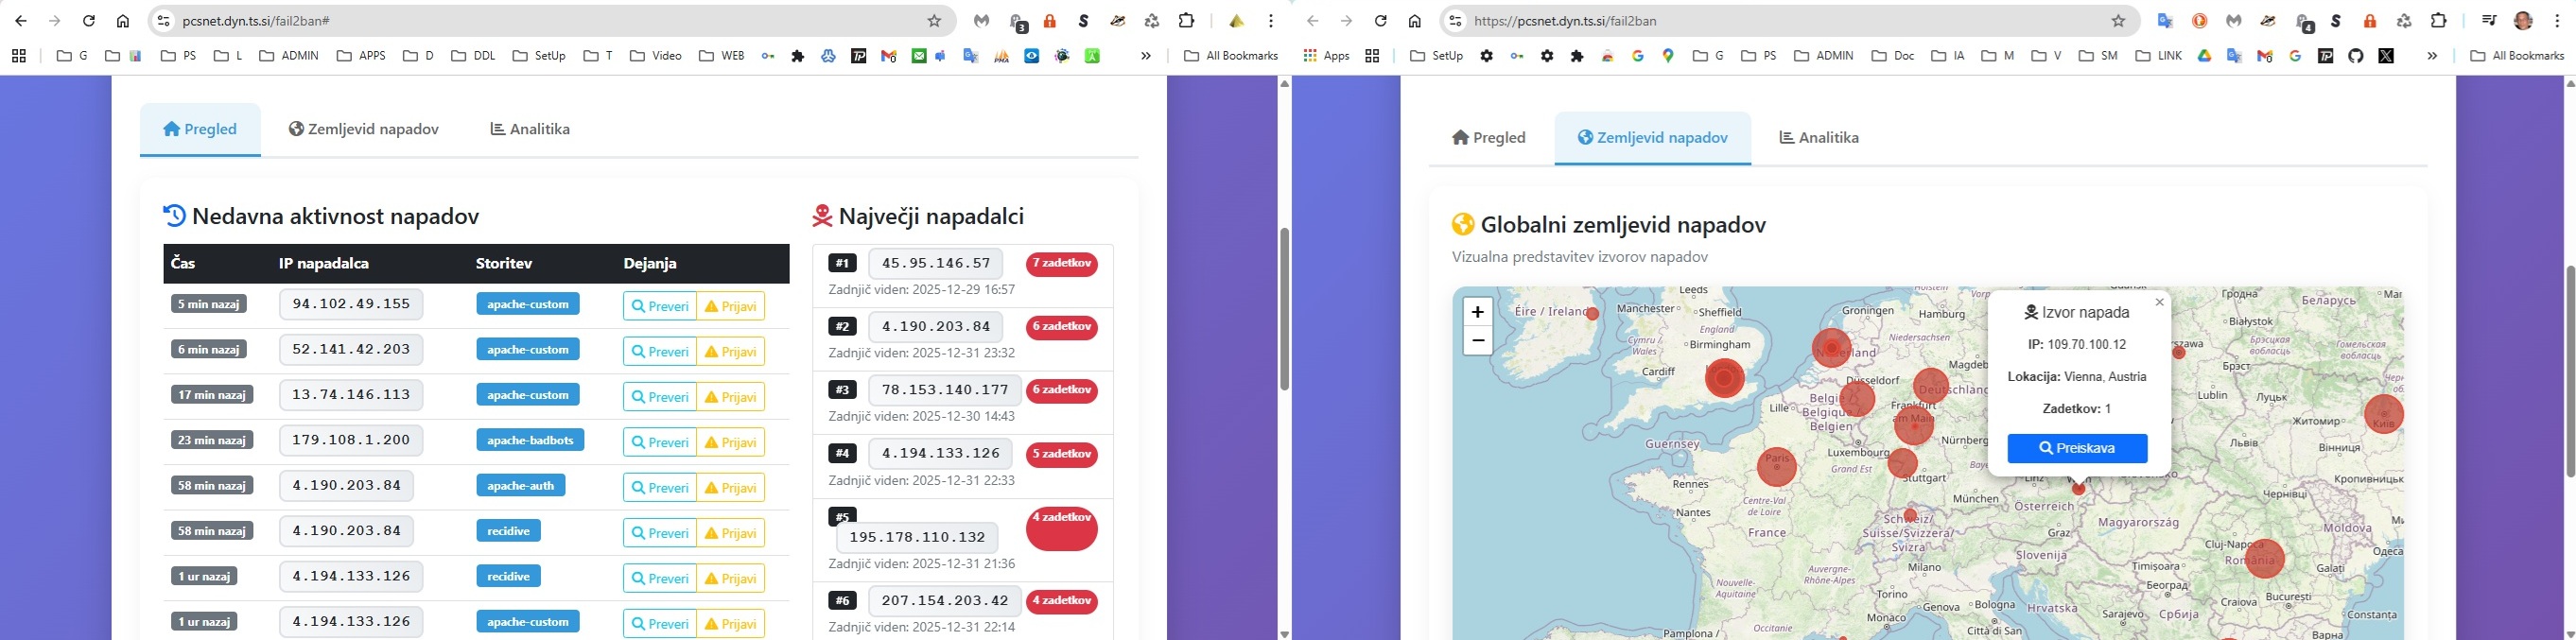Expand bookmarks overflow chevron in right browser
This screenshot has width=2576, height=640.
point(2432,56)
